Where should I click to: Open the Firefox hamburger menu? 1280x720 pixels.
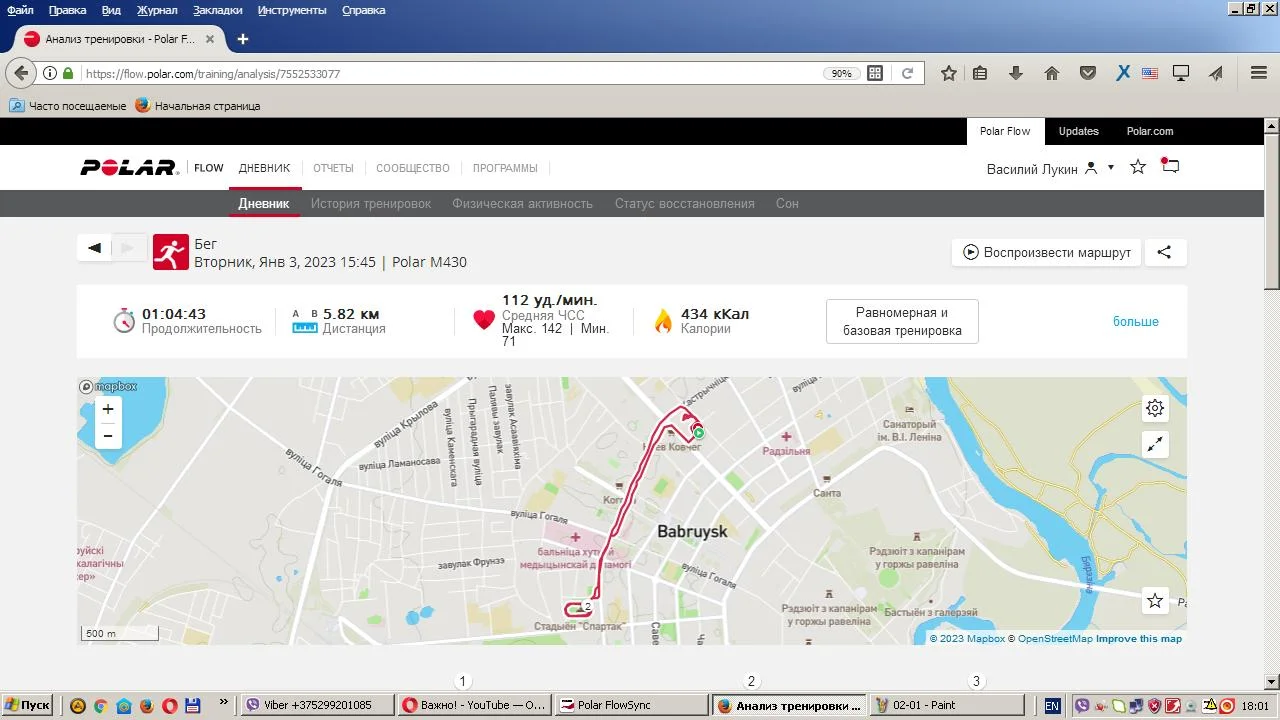click(x=1259, y=73)
